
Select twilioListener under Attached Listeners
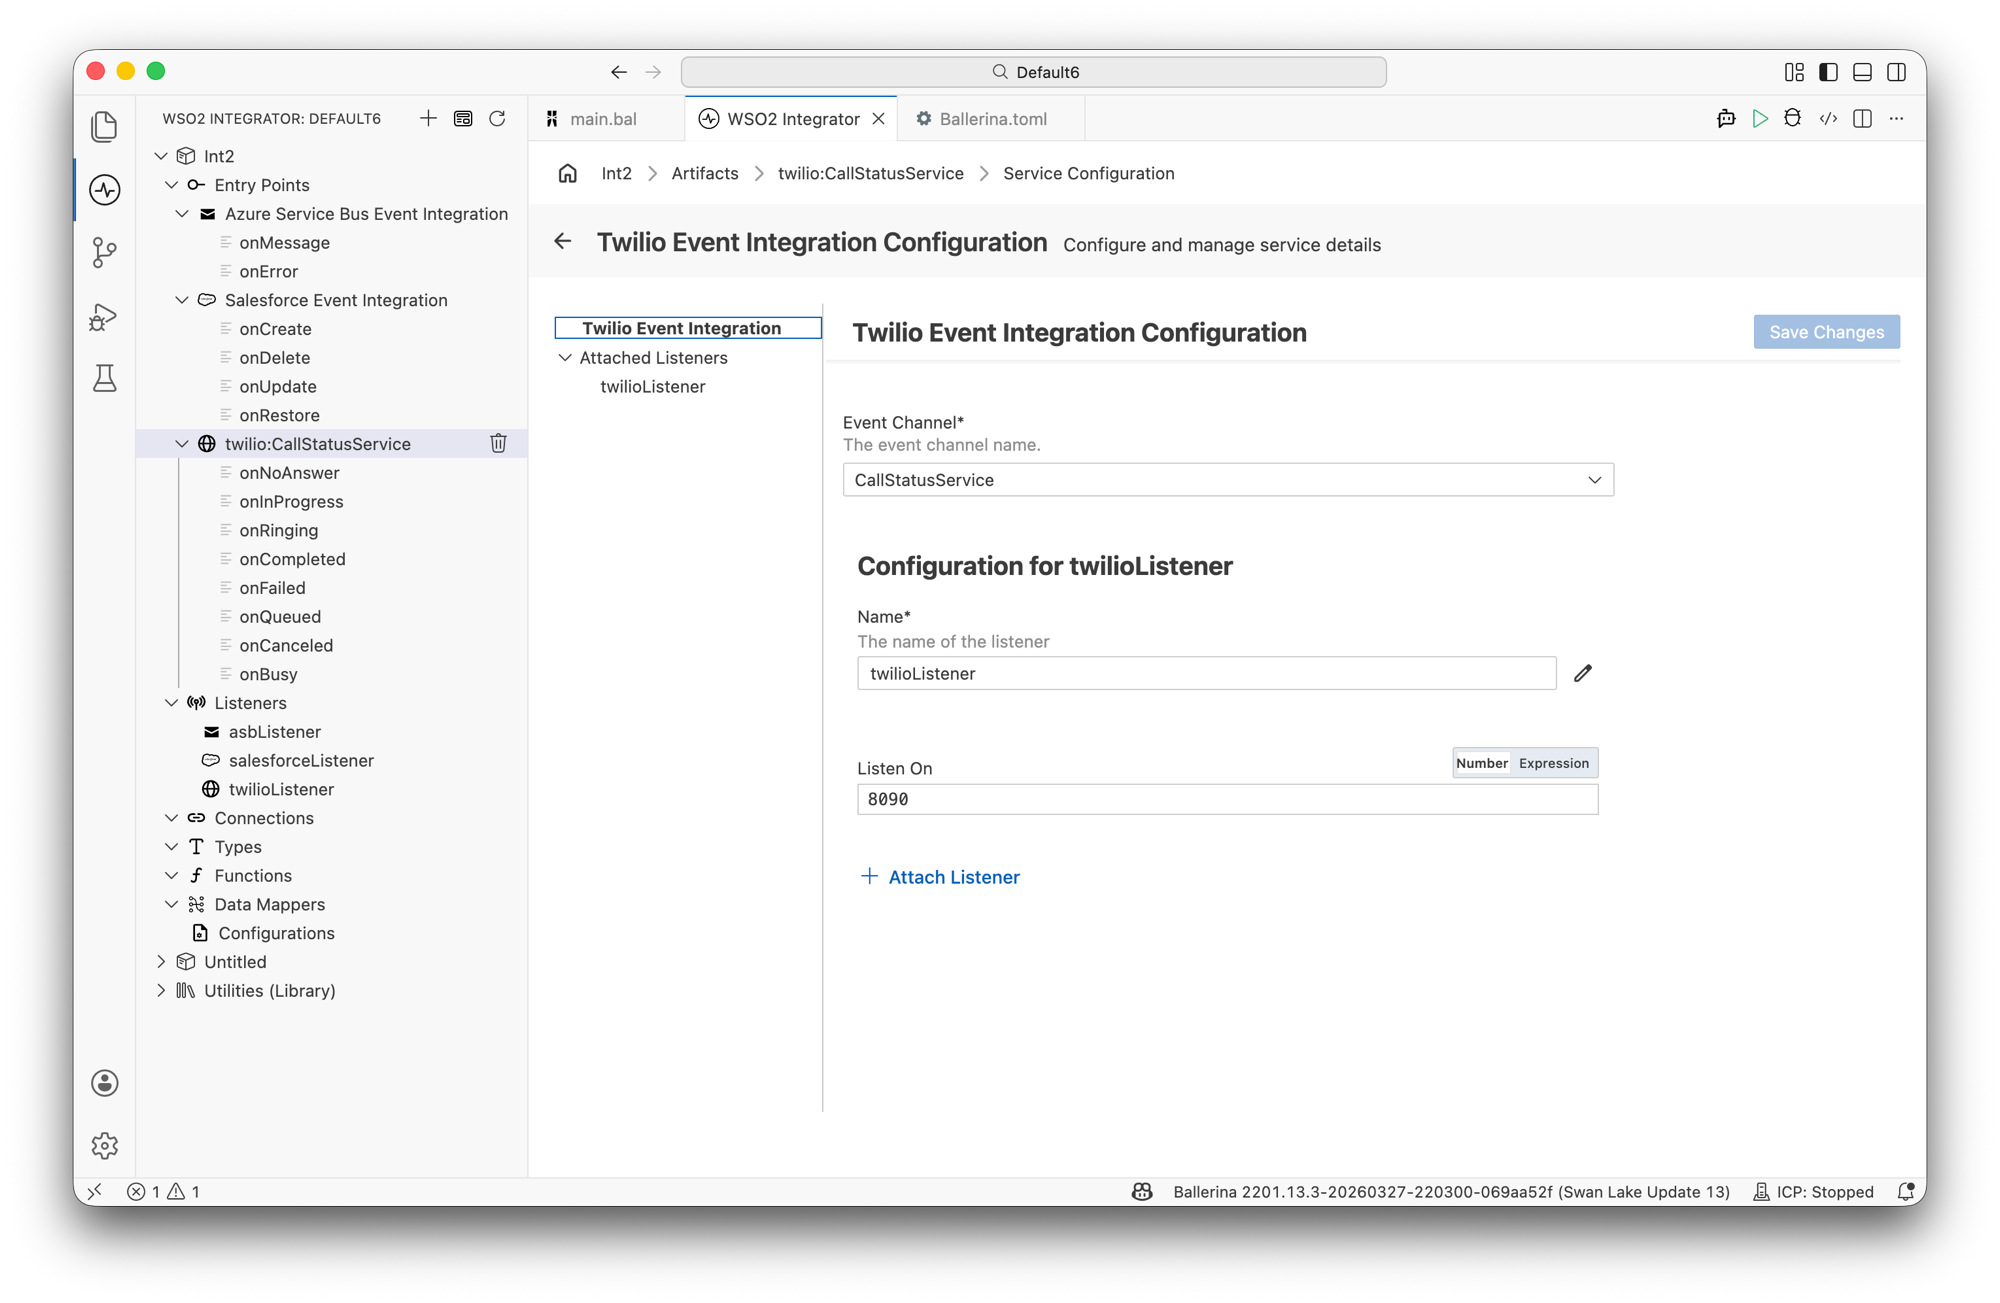(653, 386)
